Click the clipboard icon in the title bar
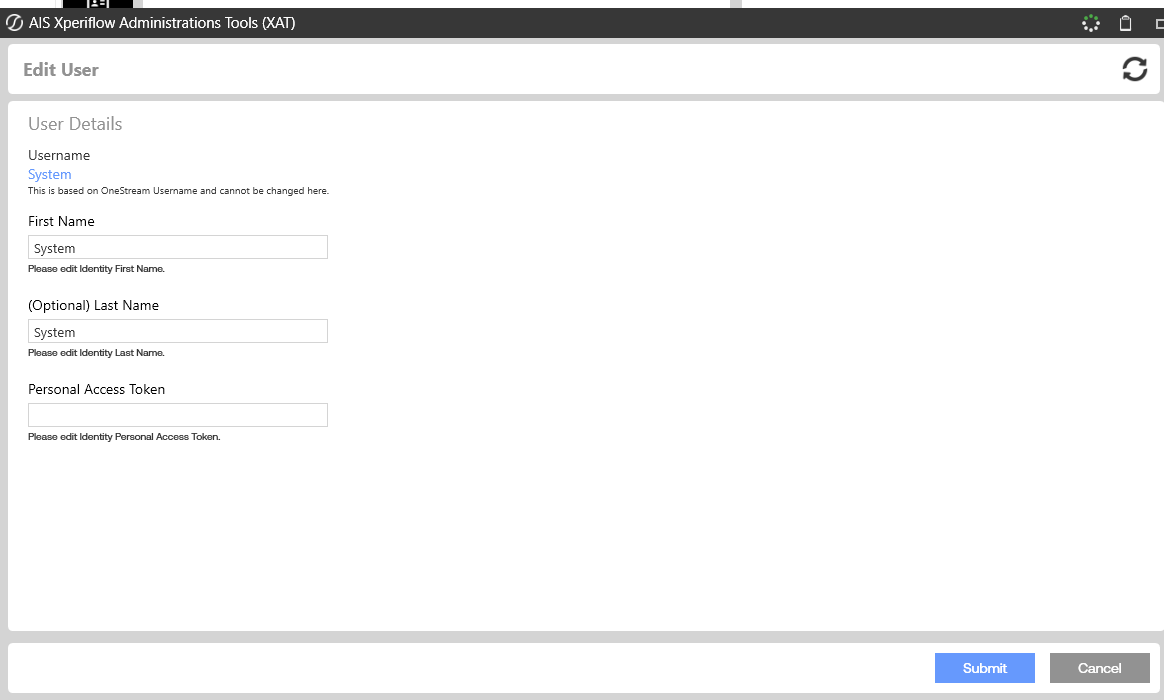Screen dimensions: 1164x700 click(x=1125, y=23)
